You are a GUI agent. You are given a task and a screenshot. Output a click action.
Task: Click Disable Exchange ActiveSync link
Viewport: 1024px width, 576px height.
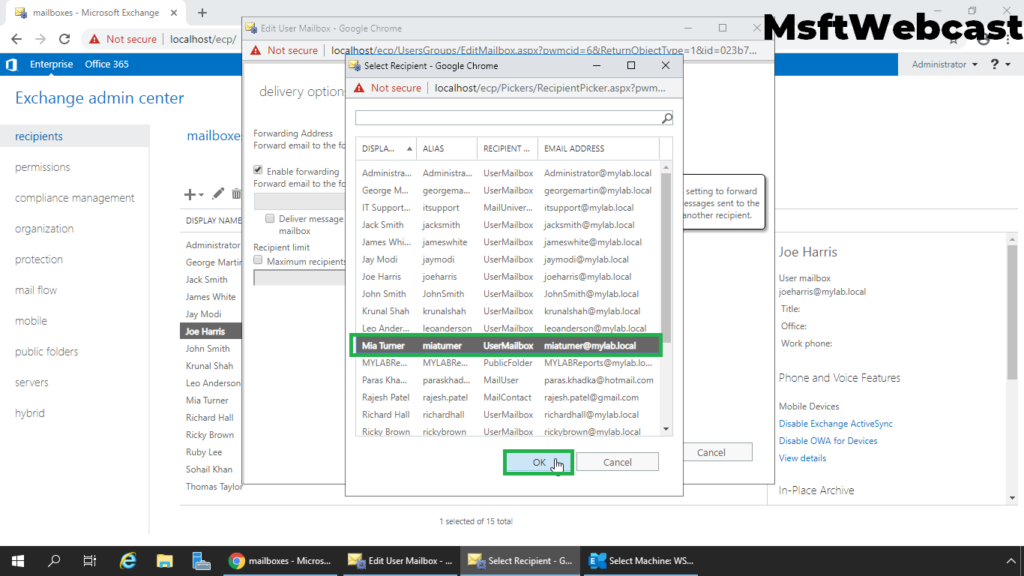[835, 424]
